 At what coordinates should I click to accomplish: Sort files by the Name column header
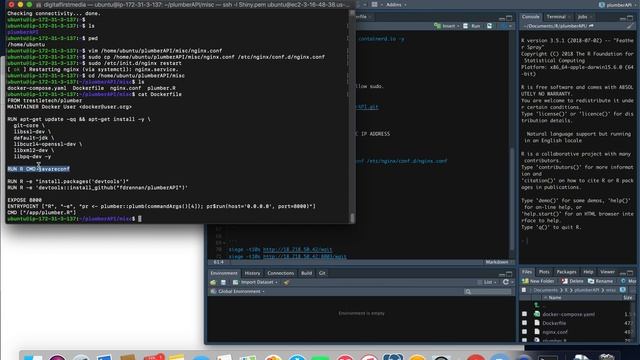555,298
